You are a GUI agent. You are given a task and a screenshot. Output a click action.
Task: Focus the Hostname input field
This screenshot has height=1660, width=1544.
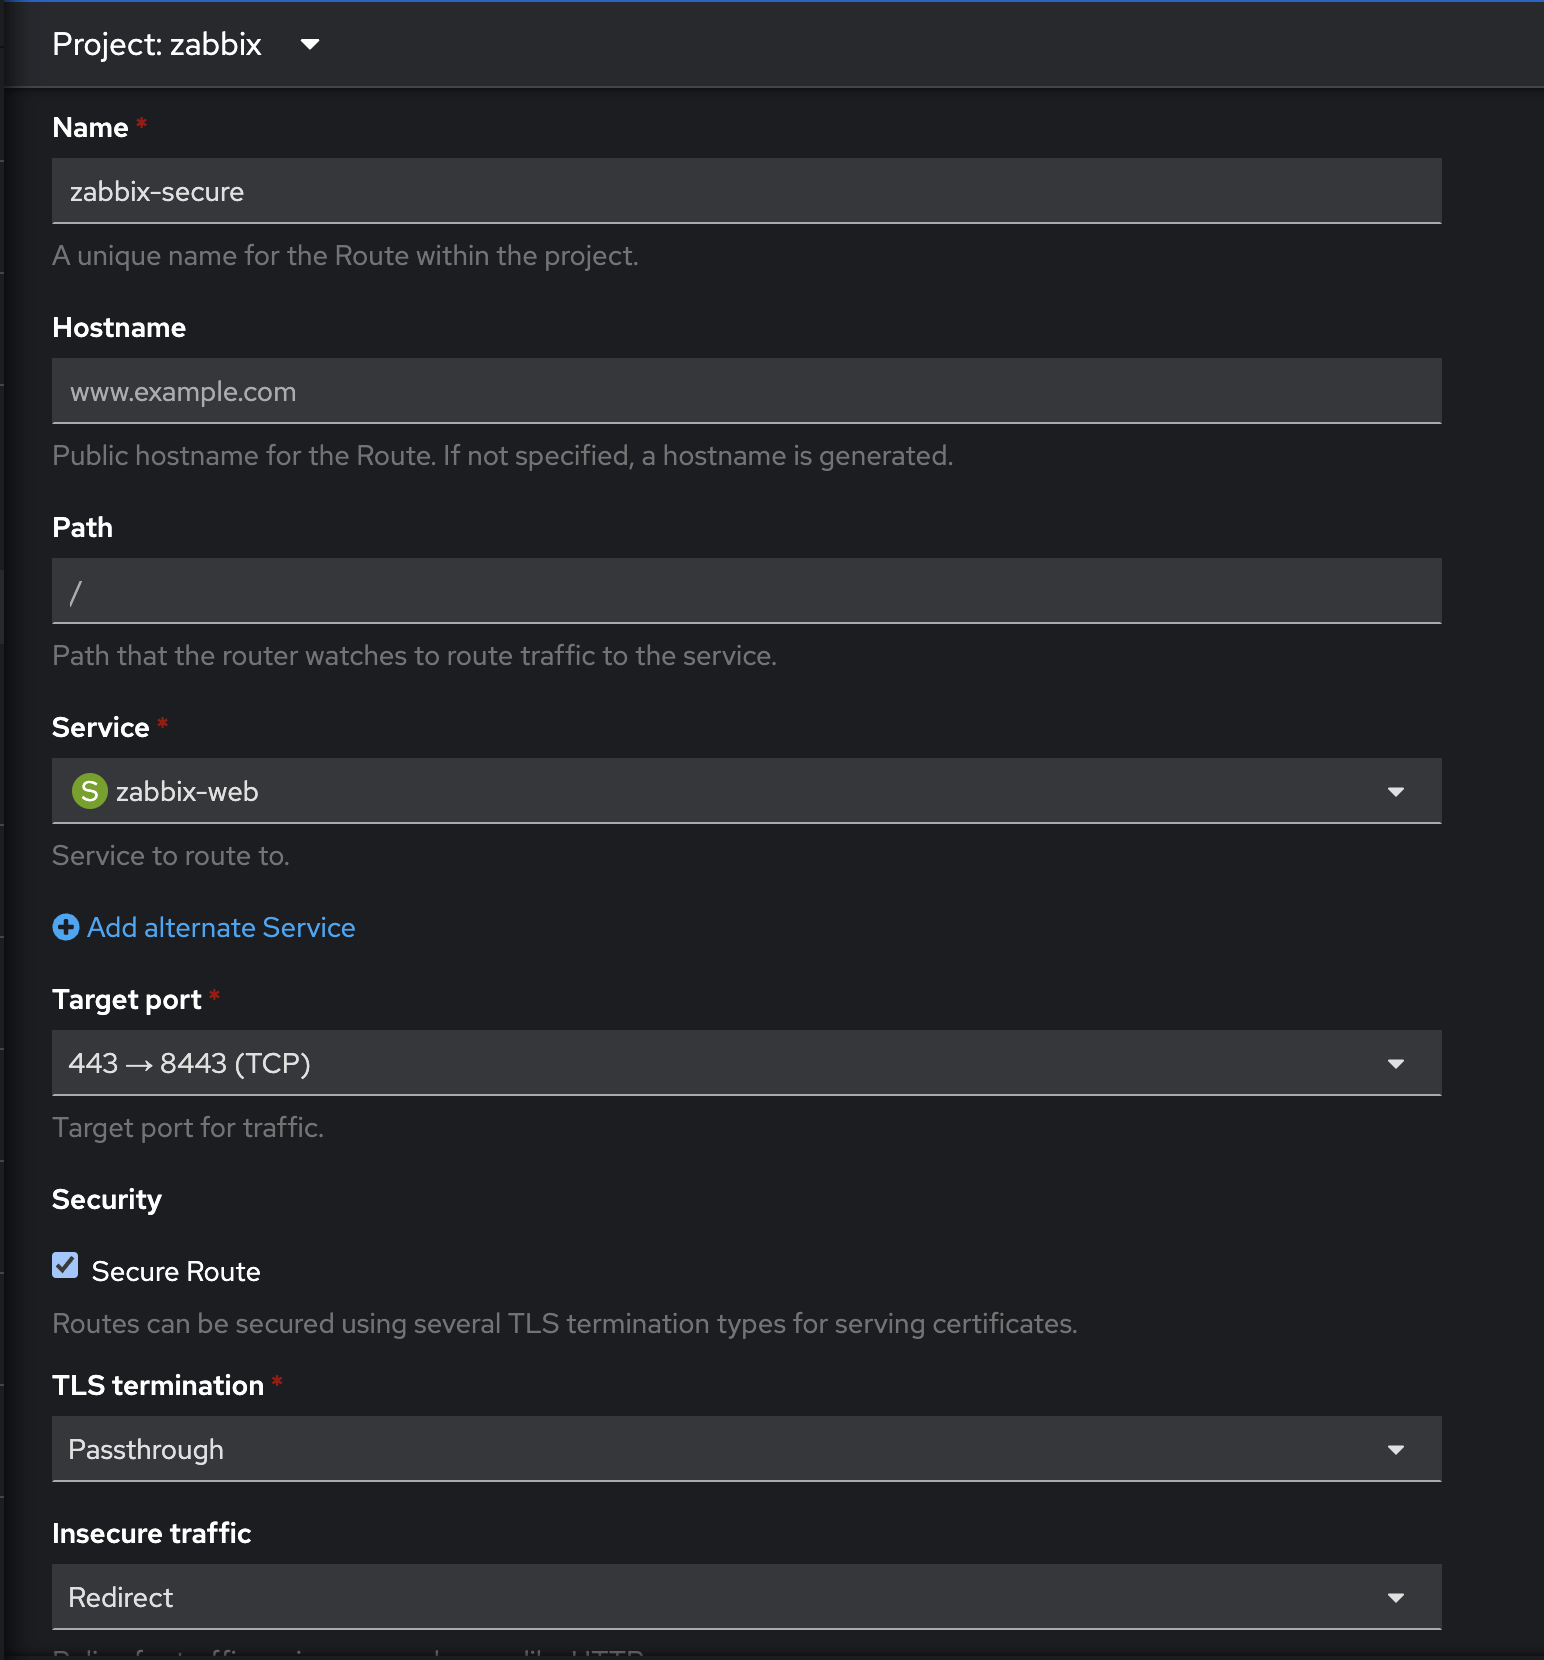(746, 391)
